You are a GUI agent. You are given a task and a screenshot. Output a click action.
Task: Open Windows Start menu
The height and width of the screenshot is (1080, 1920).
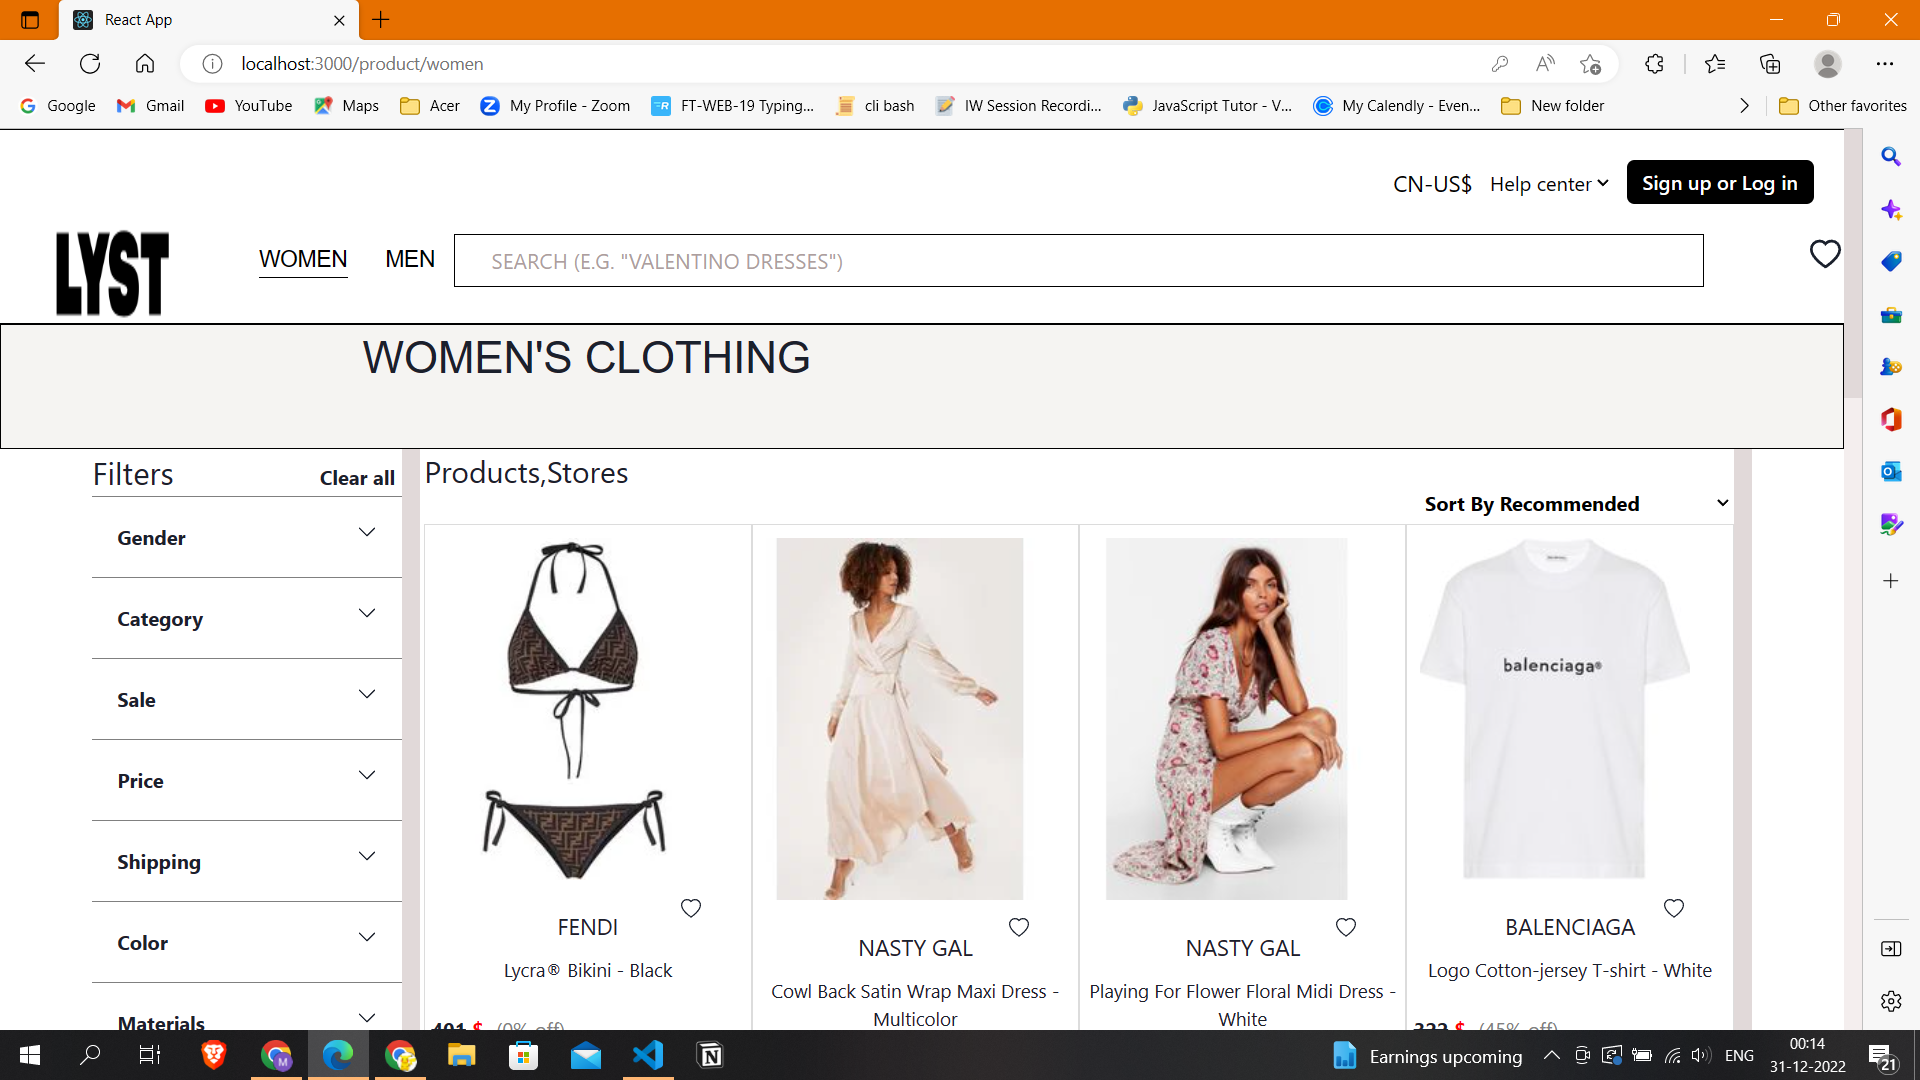tap(30, 1055)
